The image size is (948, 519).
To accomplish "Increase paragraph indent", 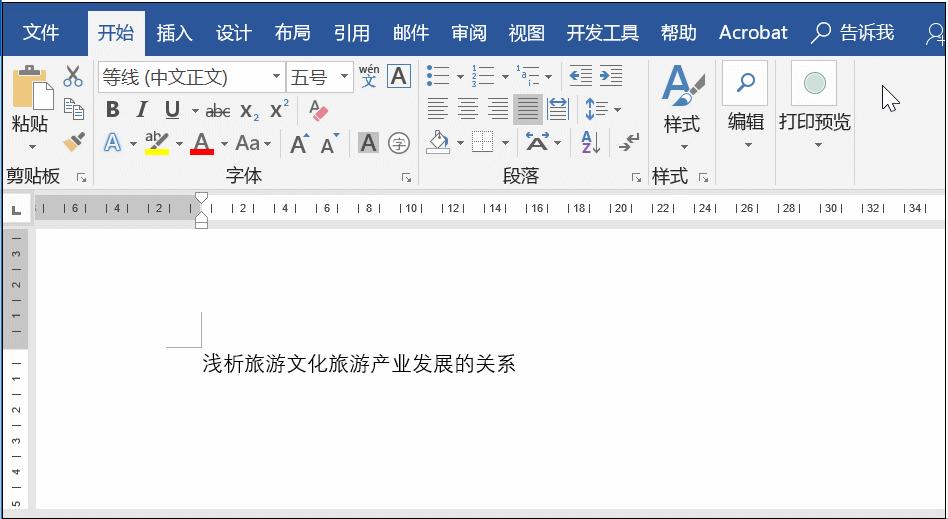I will tap(611, 76).
